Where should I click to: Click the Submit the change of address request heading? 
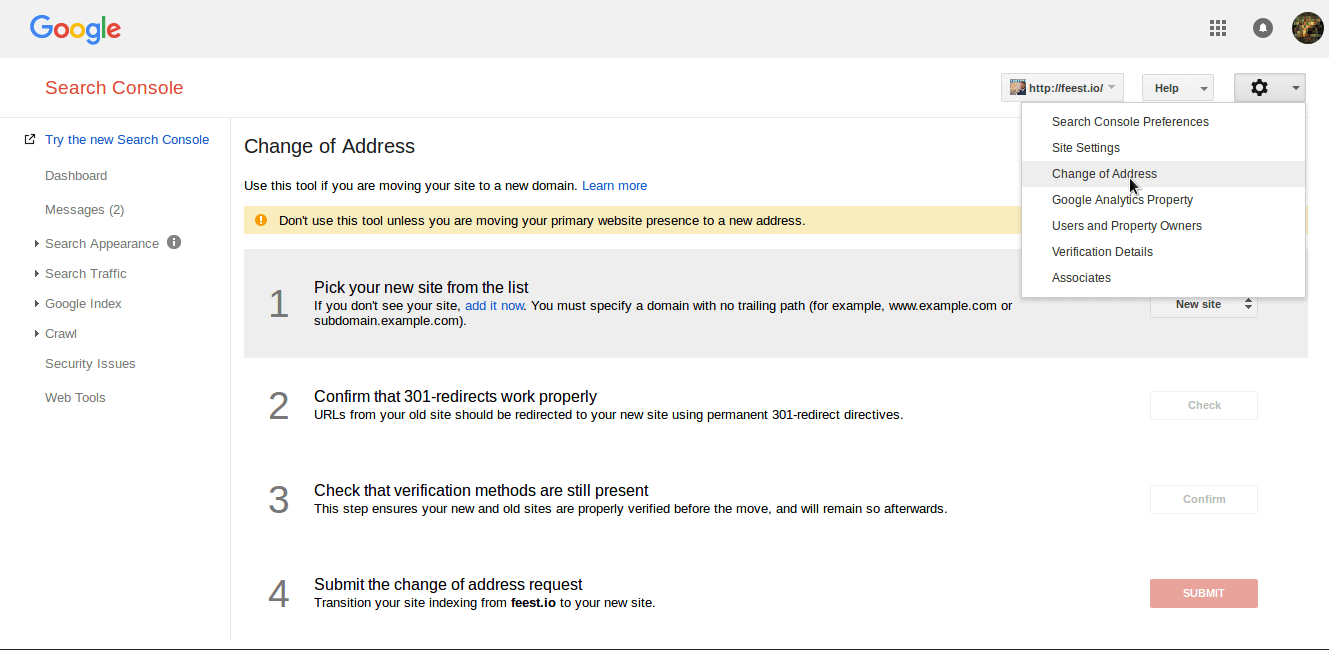(448, 584)
